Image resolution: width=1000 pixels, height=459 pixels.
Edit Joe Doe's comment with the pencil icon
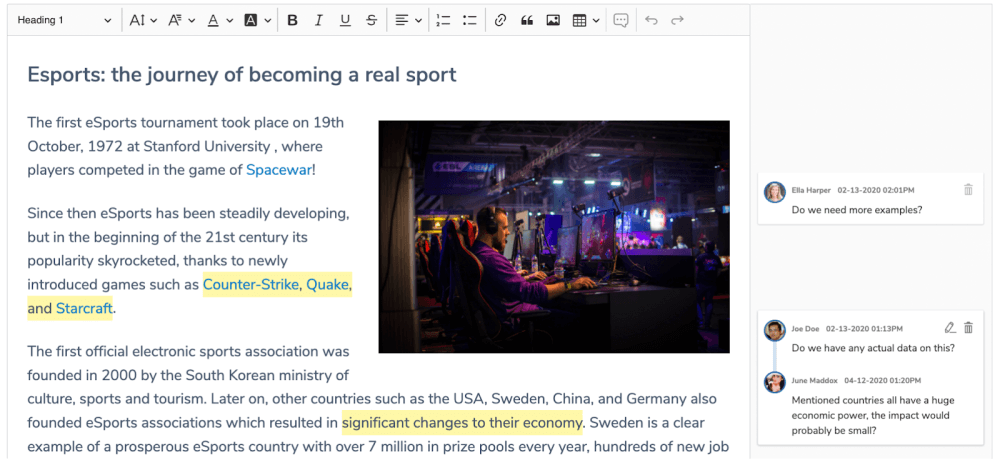pyautogui.click(x=950, y=328)
